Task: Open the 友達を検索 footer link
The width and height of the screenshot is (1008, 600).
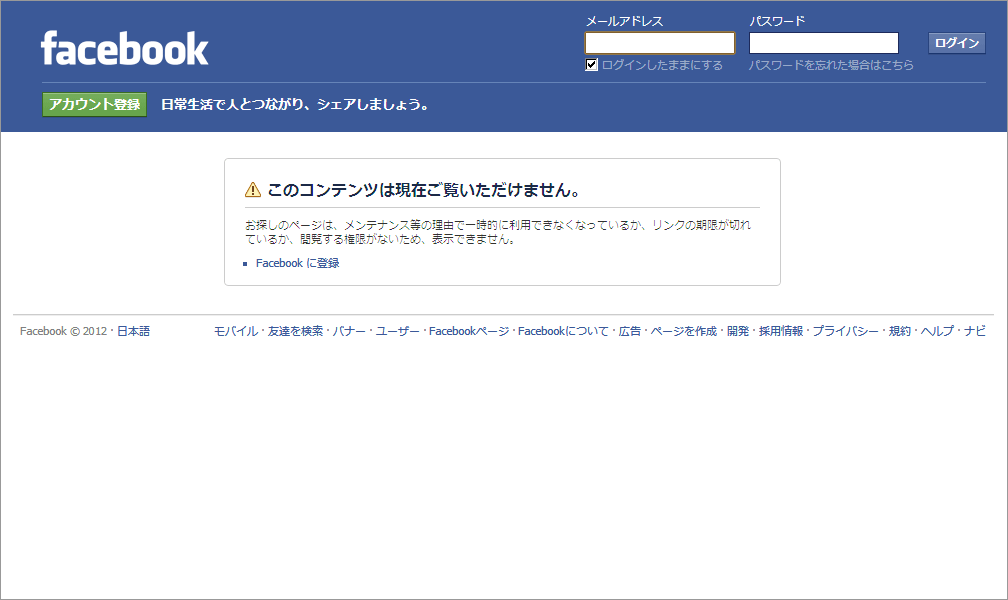Action: click(295, 331)
